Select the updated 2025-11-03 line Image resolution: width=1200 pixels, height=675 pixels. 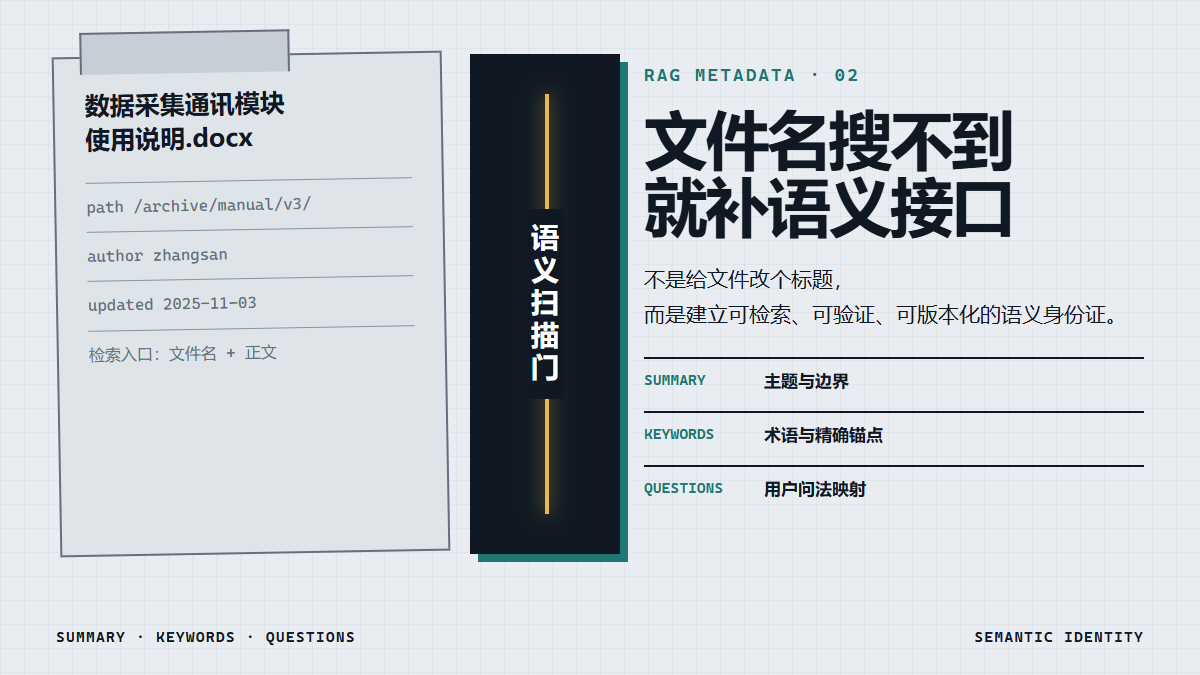pos(172,303)
